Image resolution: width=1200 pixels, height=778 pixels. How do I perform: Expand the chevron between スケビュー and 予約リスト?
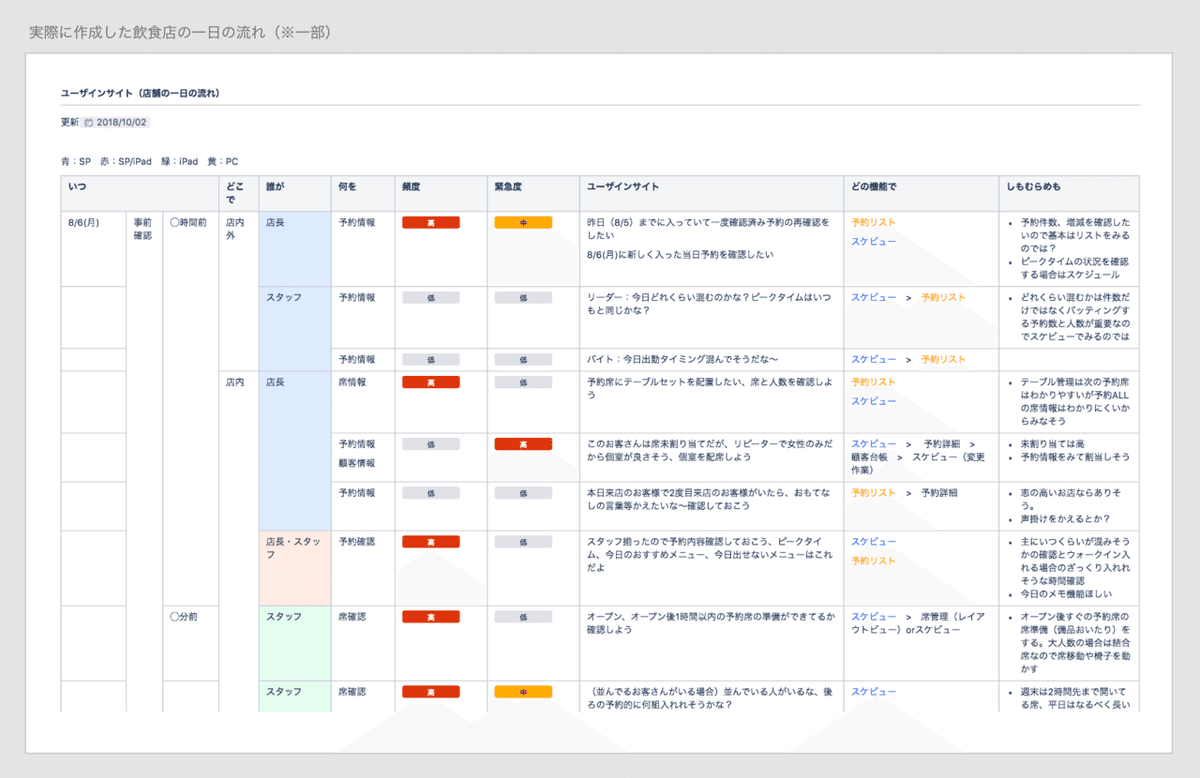908,297
